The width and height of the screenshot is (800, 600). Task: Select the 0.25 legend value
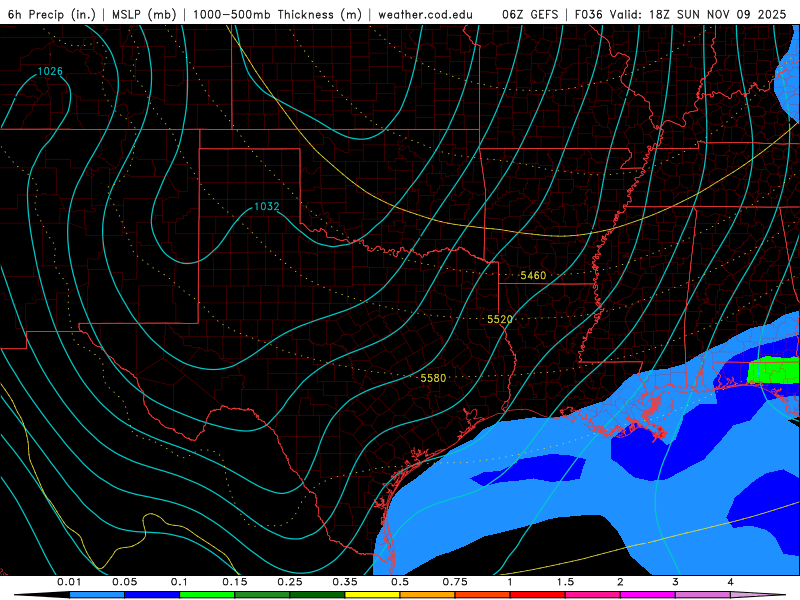[x=290, y=582]
